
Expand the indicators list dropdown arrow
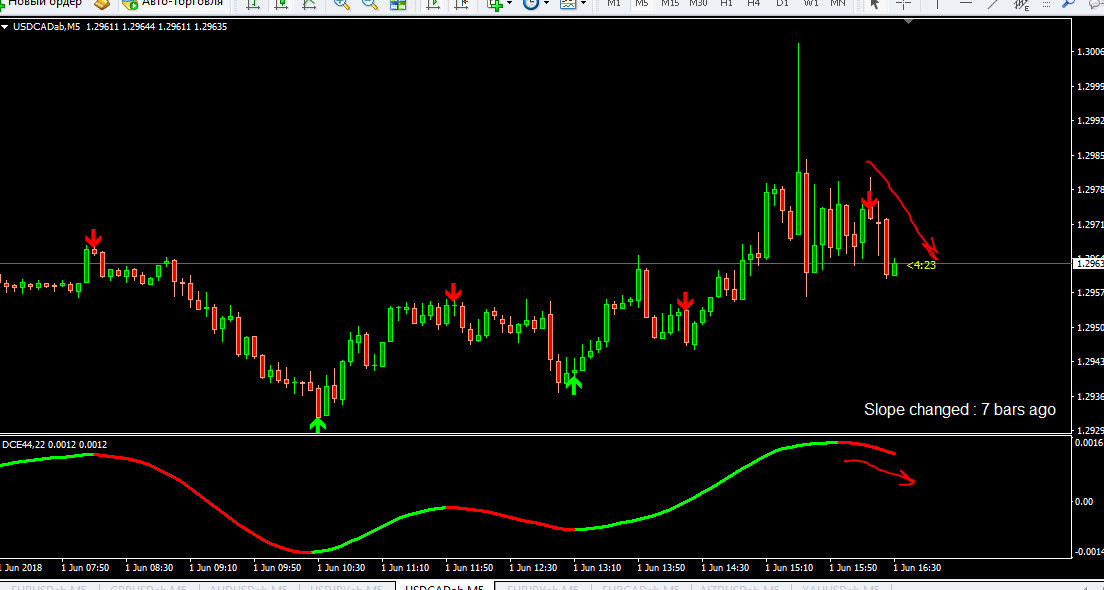[510, 4]
